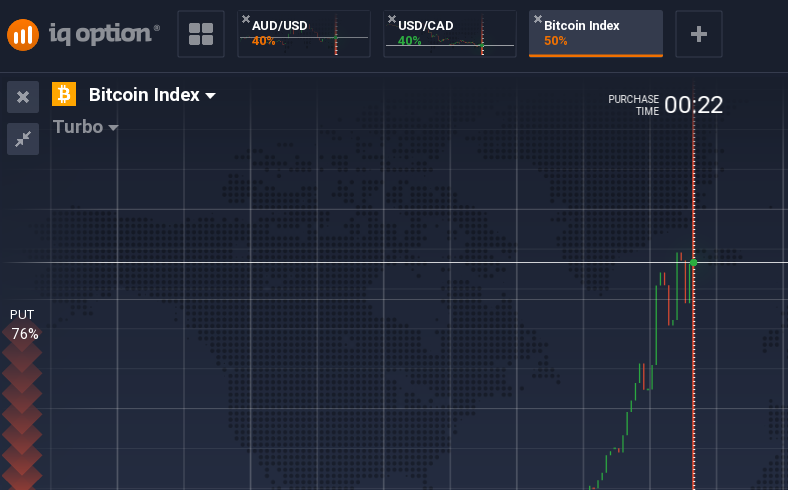788x490 pixels.
Task: Click the gray X chart close button
Action: pos(23,97)
